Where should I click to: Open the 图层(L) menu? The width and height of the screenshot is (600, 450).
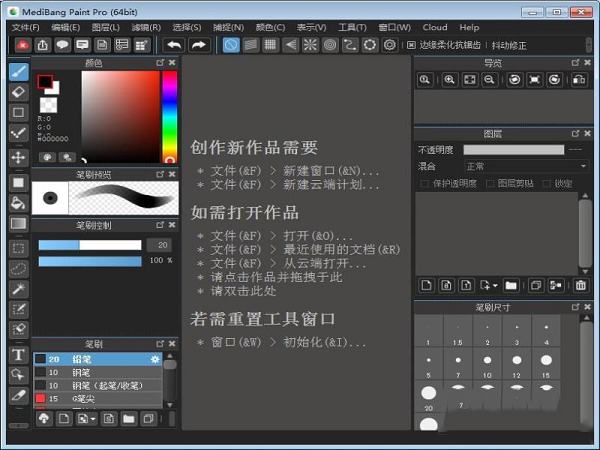click(x=106, y=28)
